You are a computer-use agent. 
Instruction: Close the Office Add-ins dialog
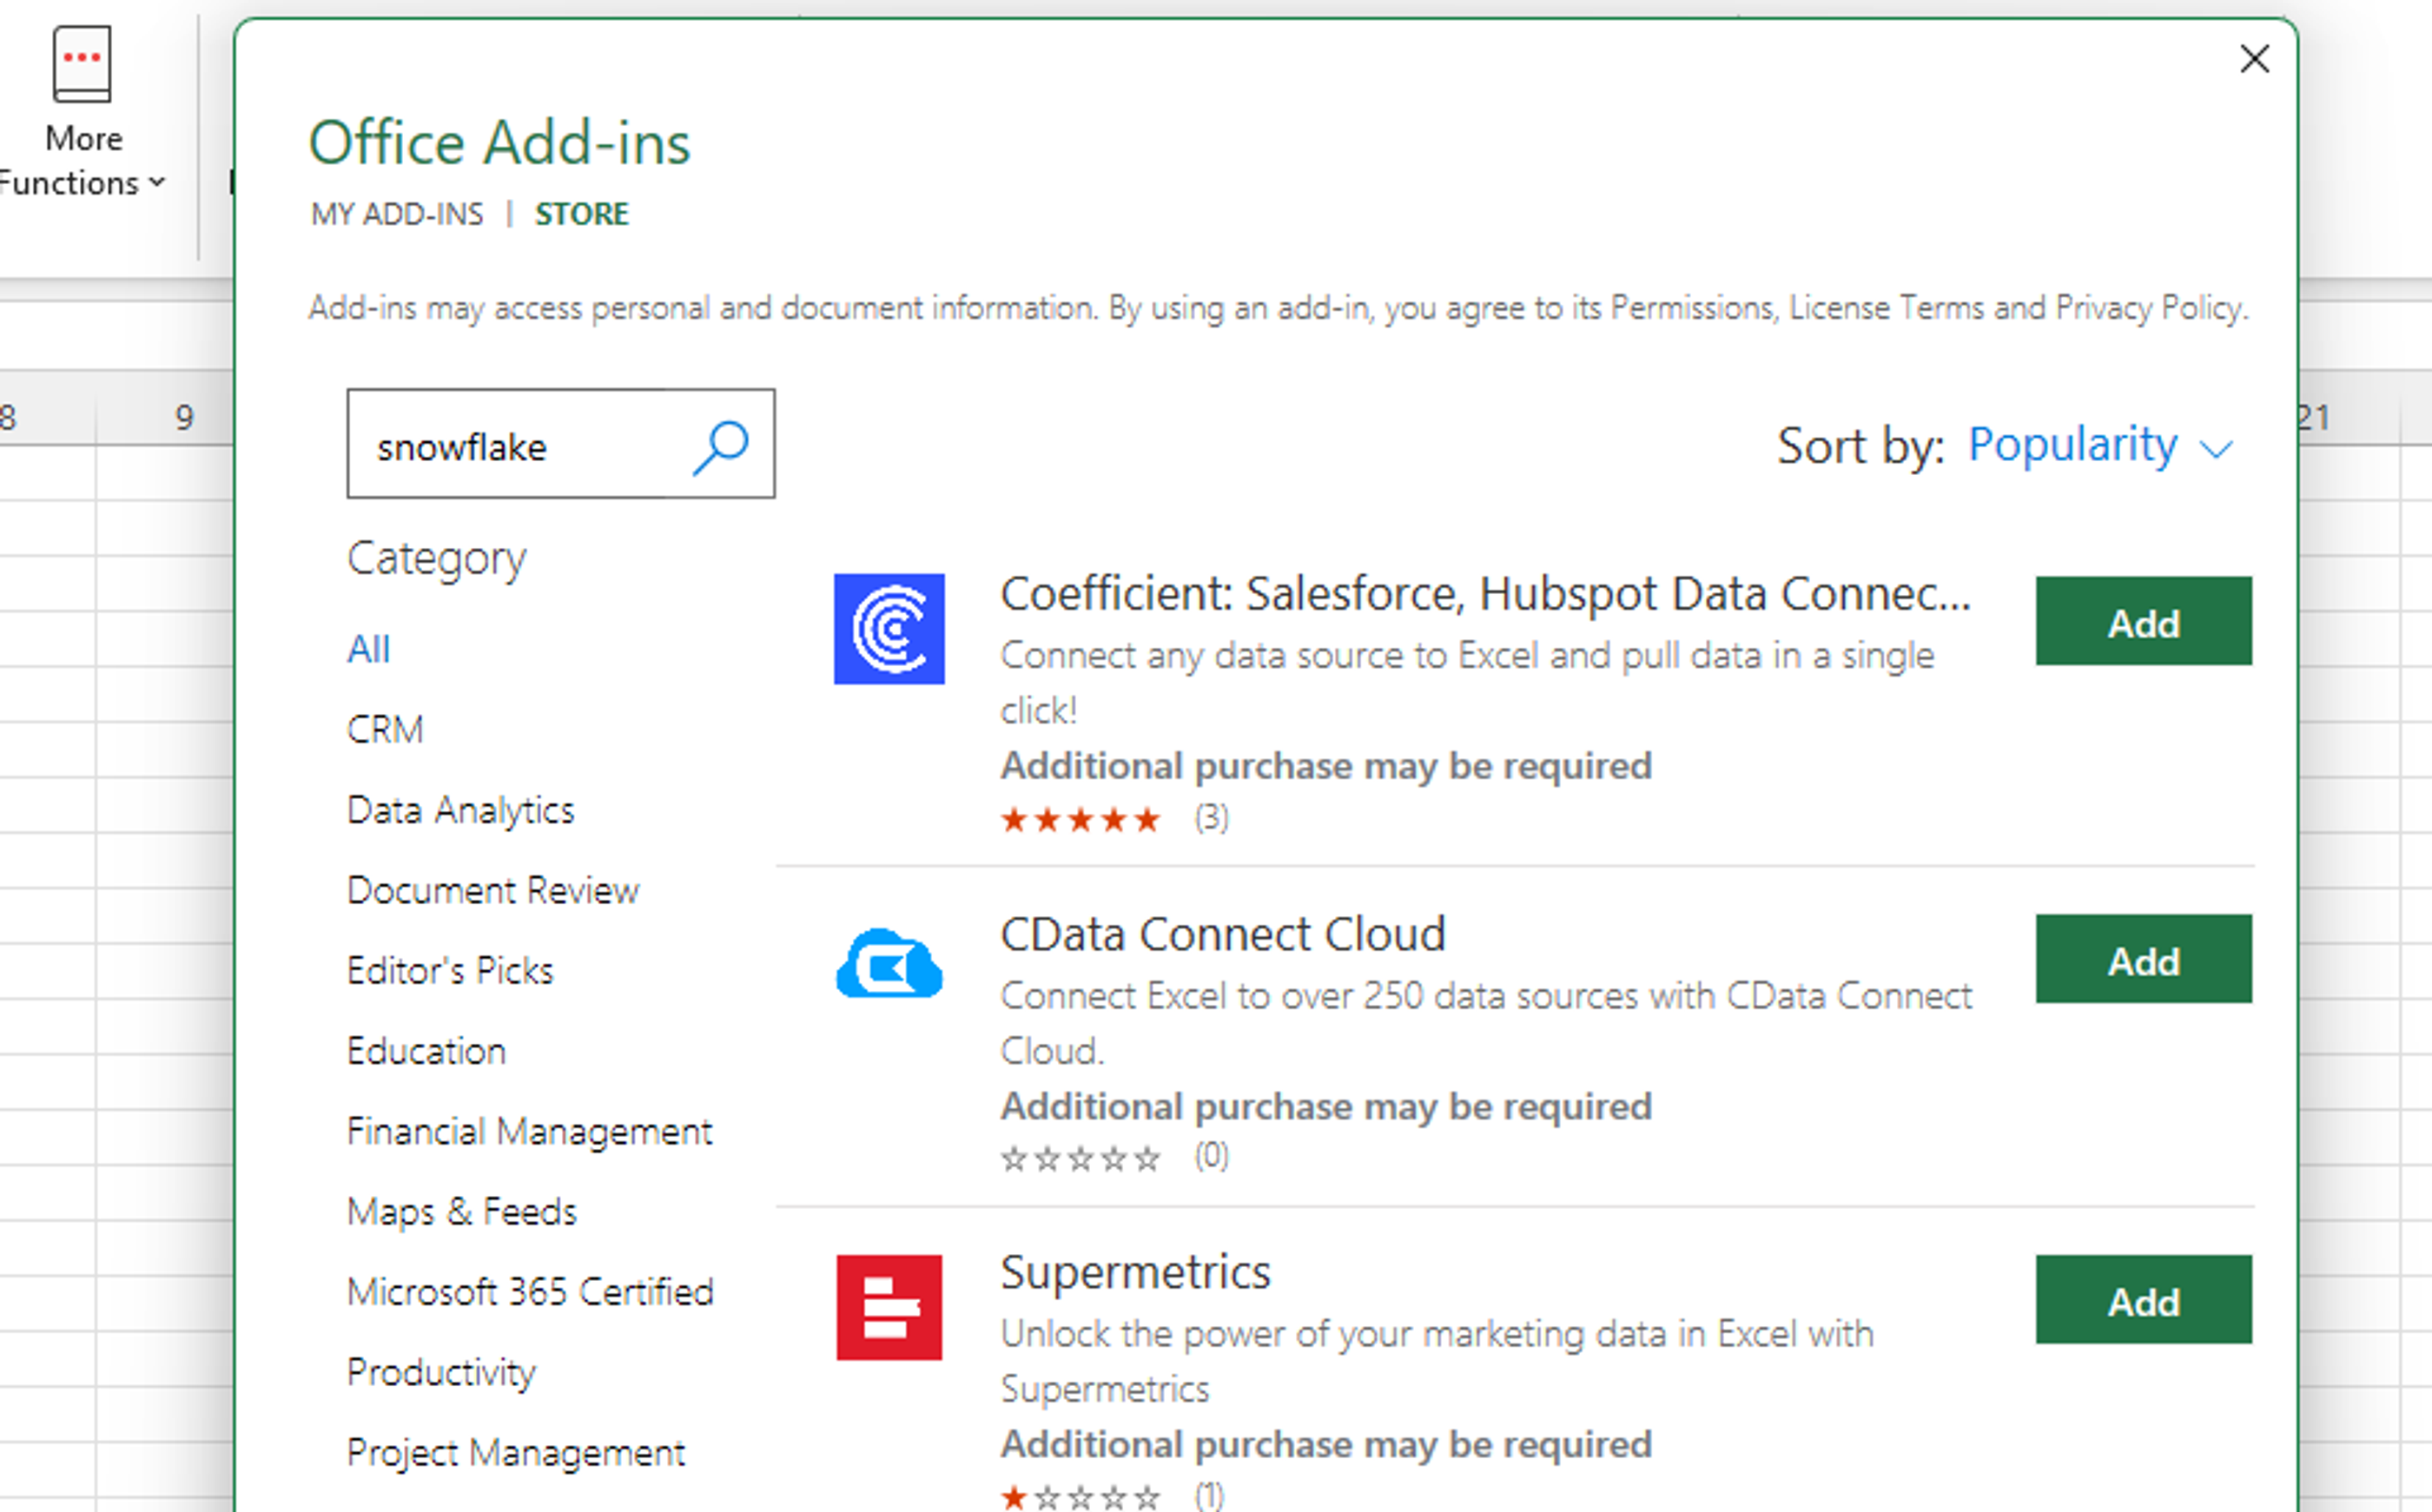[2254, 59]
